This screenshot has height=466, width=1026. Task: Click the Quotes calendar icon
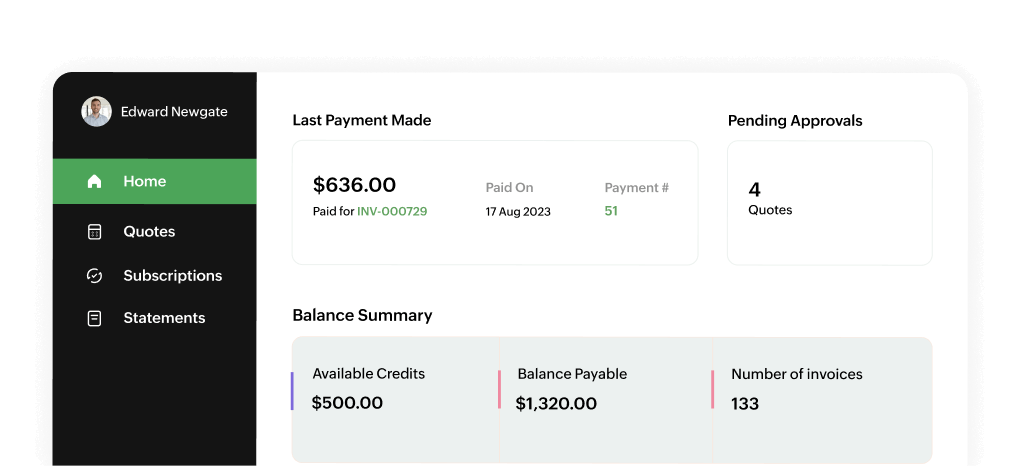[x=95, y=232]
